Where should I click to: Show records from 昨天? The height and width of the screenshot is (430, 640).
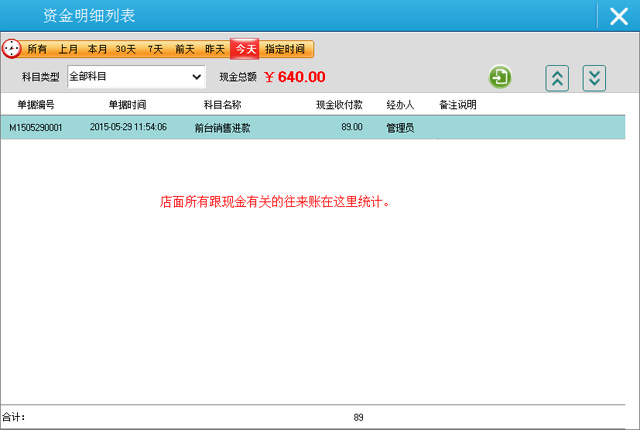point(215,49)
